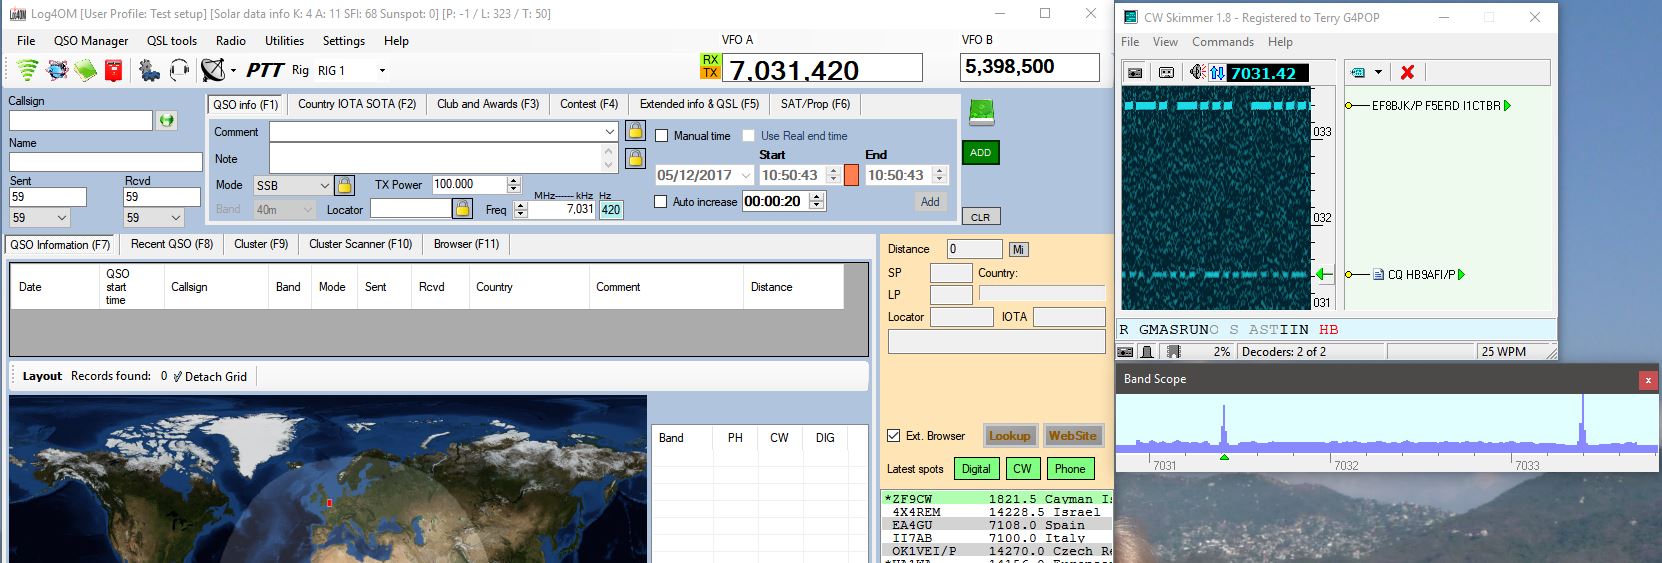
Task: Click the speaker audio icon in CW Skimmer
Action: pyautogui.click(x=1197, y=72)
